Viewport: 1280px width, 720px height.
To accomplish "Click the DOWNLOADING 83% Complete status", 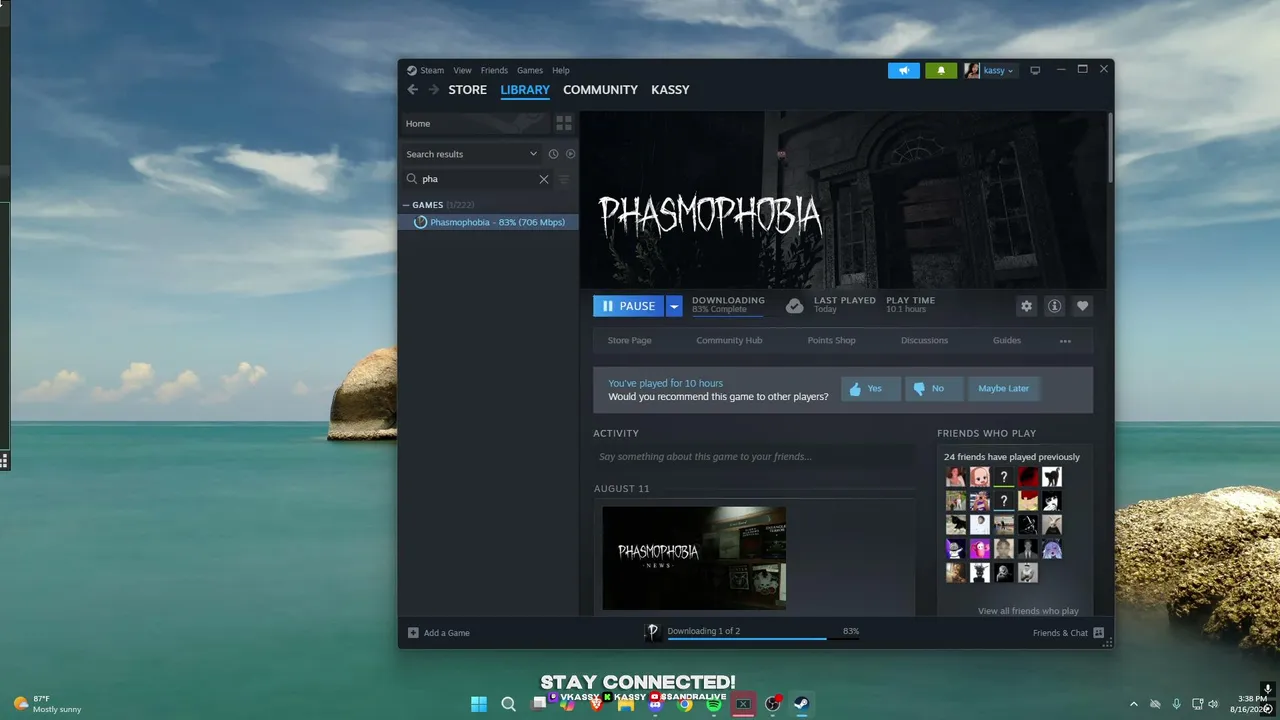I will point(728,305).
